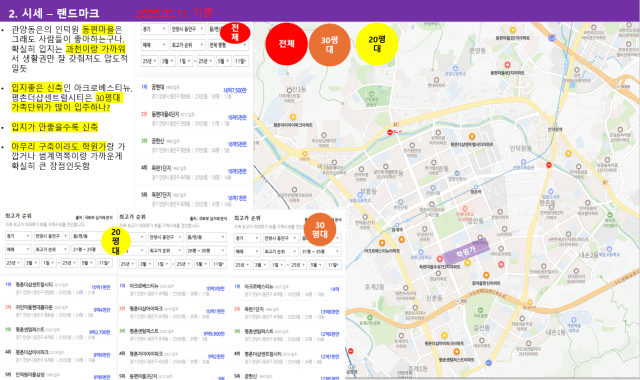Click the red marker above 동편마을4단지아파트
This screenshot has width=640, height=380.
[x=507, y=65]
